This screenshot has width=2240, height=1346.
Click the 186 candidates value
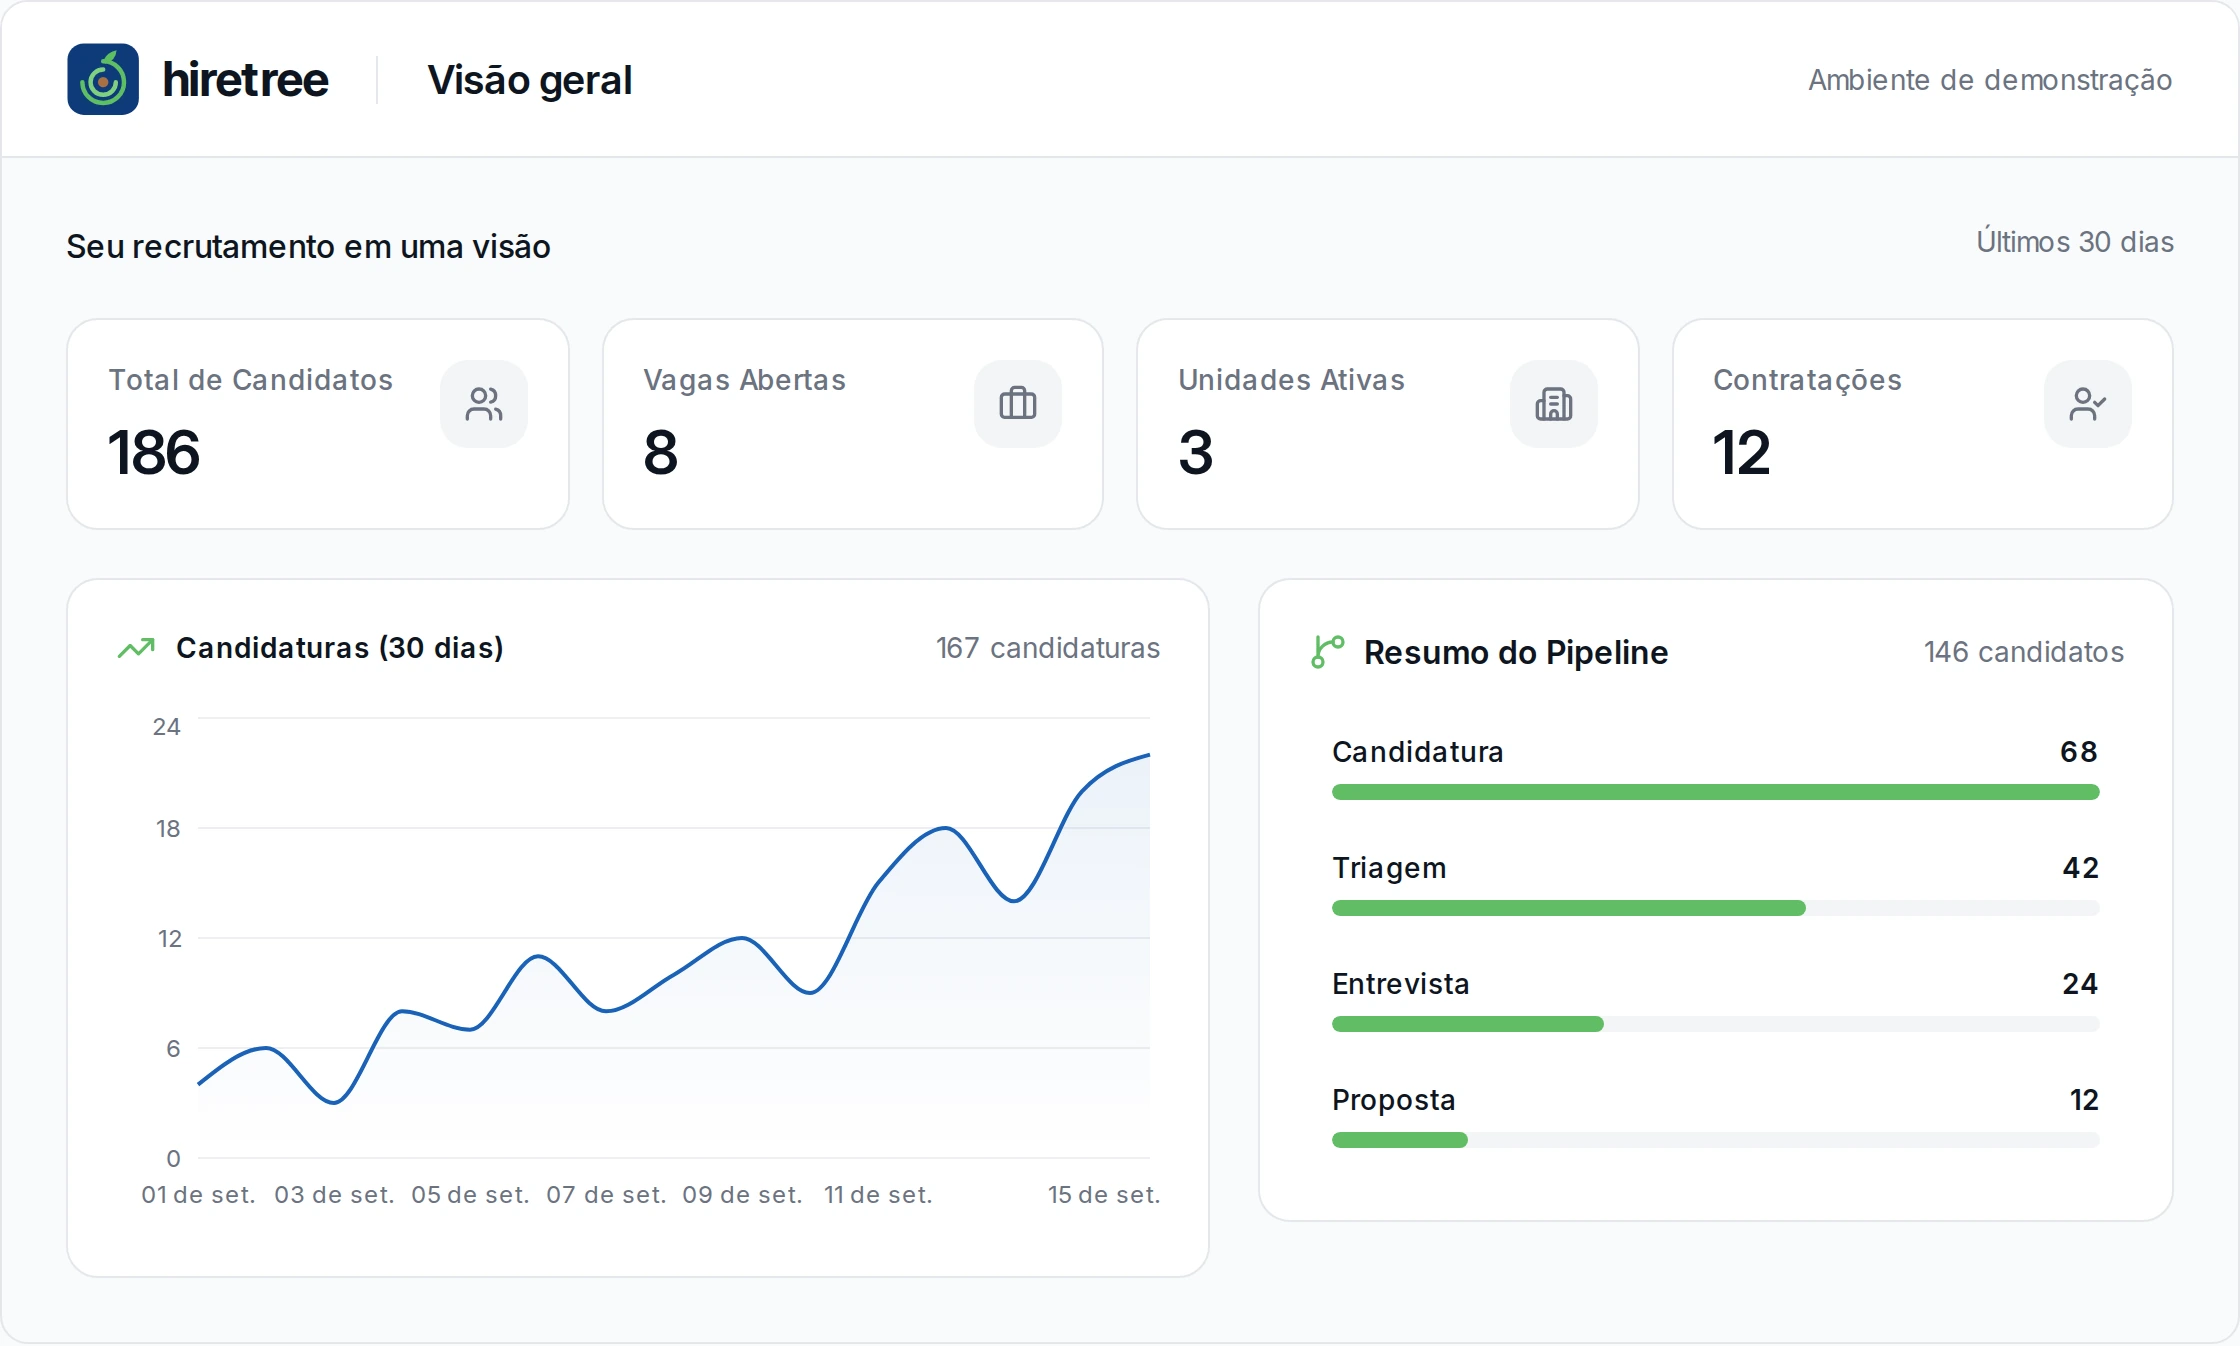(x=154, y=452)
